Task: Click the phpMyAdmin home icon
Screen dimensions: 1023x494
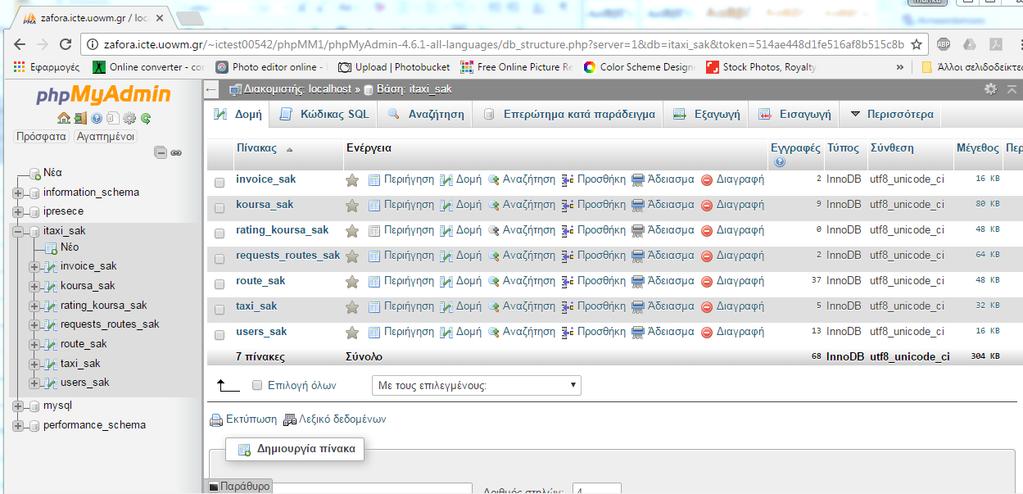Action: 63,119
